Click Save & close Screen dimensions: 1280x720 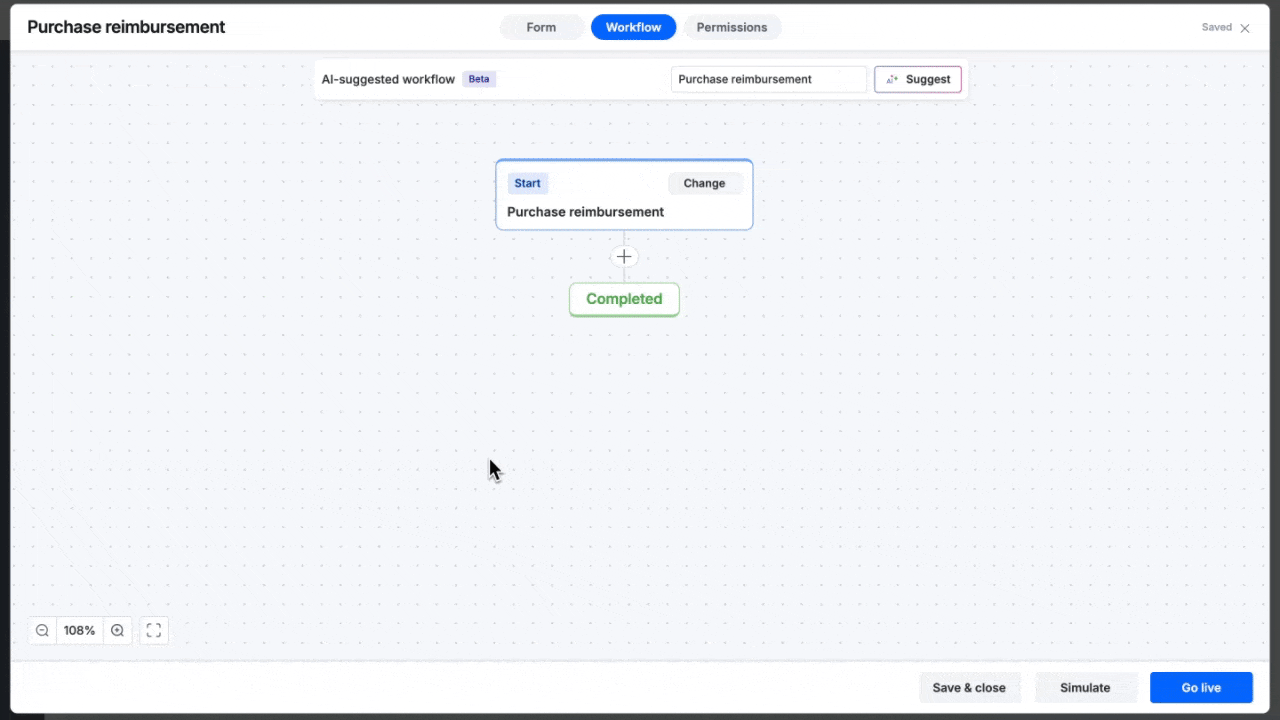coord(969,687)
